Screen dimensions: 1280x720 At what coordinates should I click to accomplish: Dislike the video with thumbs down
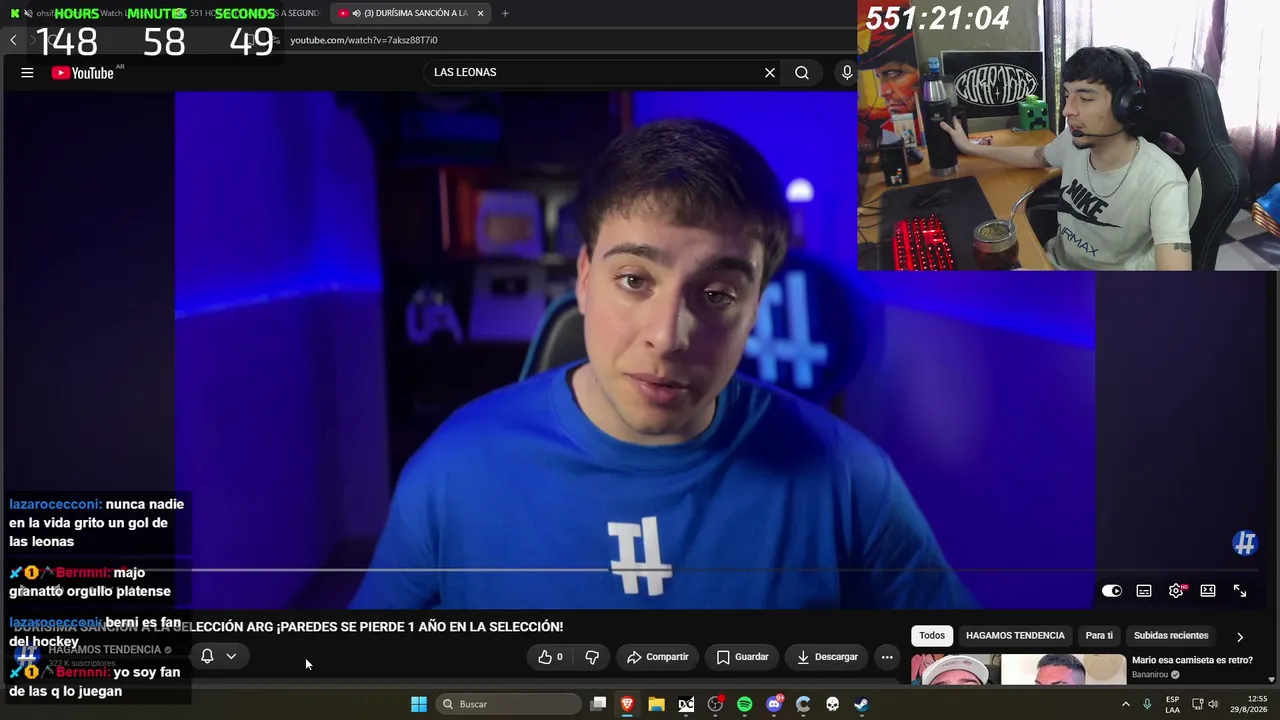click(x=592, y=657)
